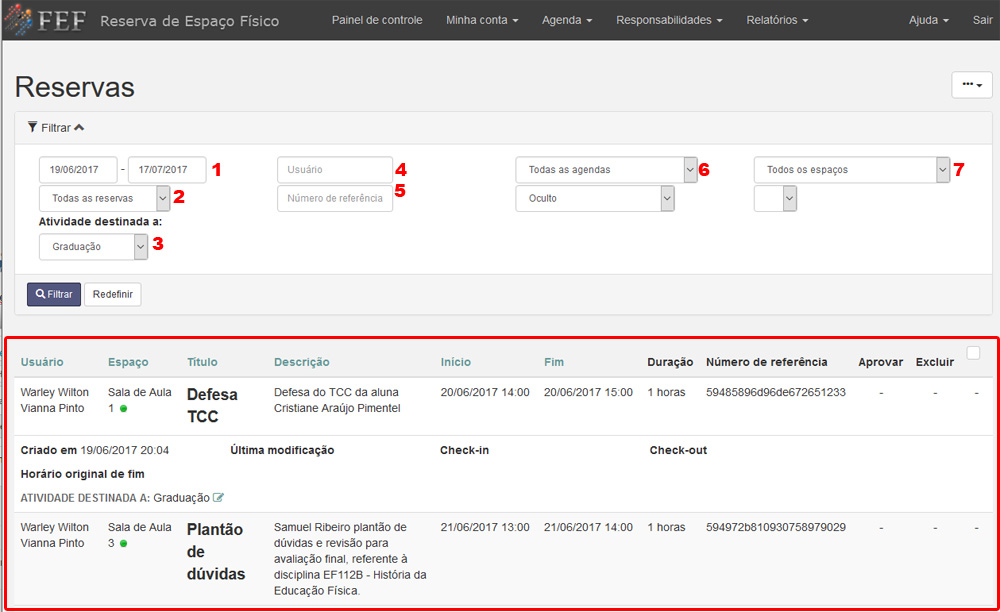
Task: Sort by Descrição column header
Action: [x=302, y=361]
